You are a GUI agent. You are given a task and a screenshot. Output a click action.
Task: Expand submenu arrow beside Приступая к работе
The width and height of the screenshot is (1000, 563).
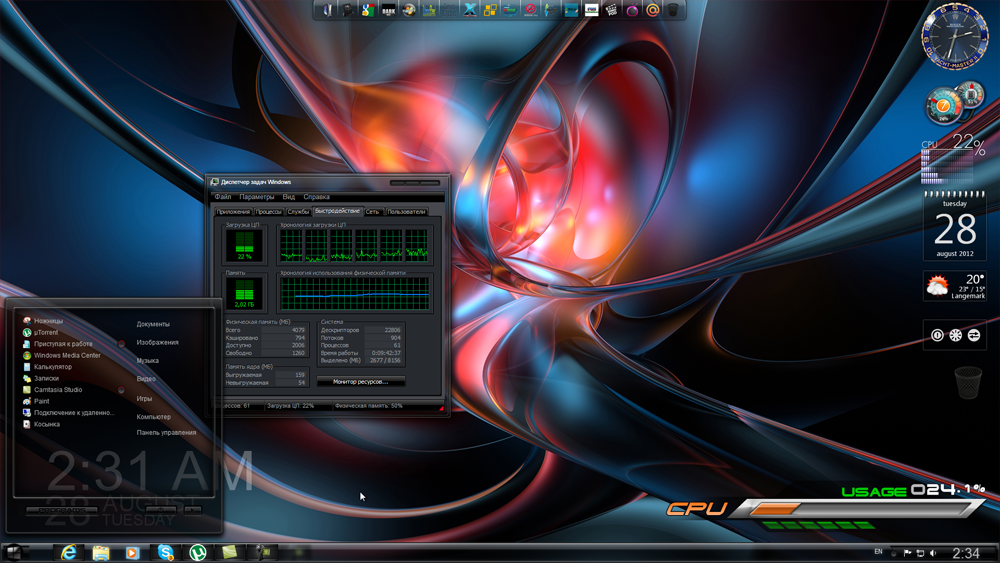(121, 344)
